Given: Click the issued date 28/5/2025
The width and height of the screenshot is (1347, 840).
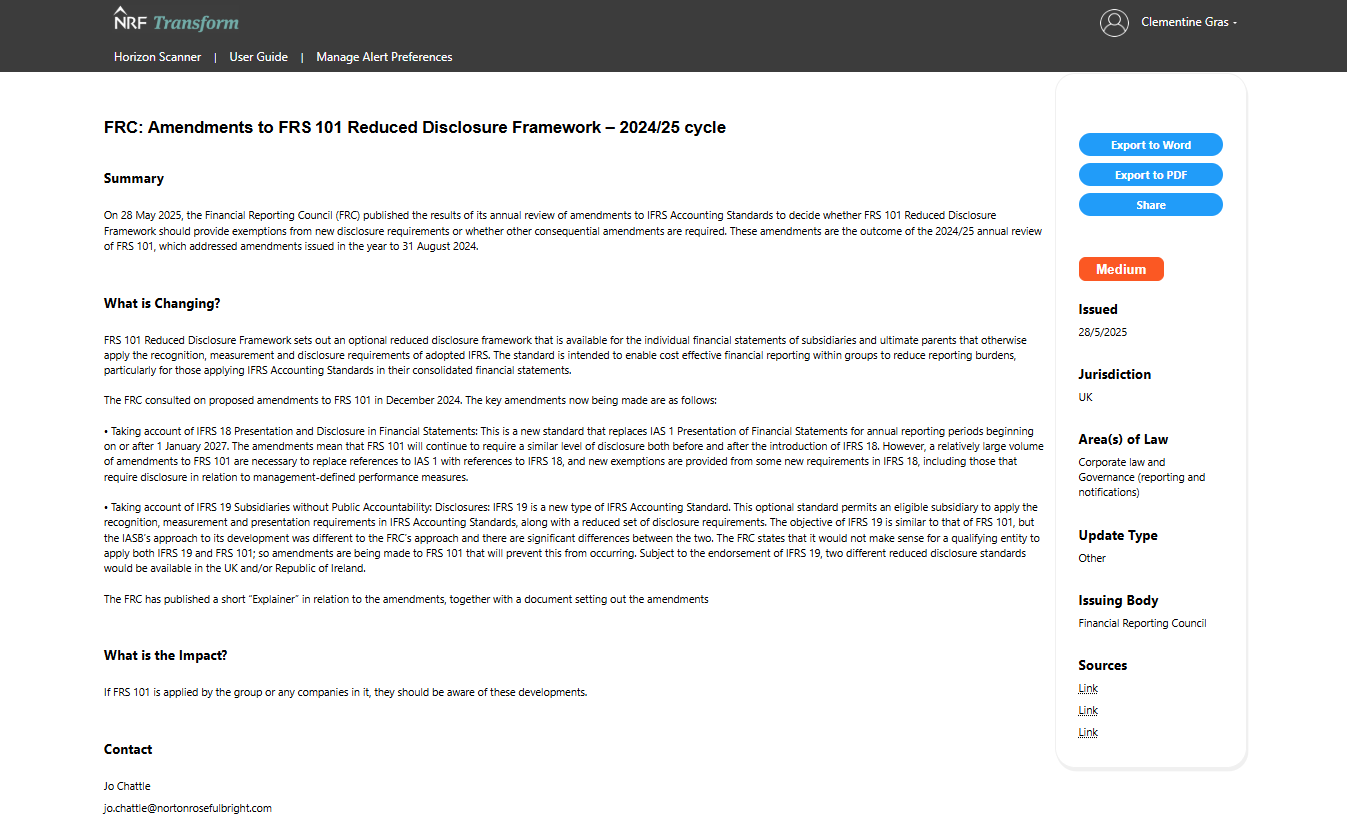Looking at the screenshot, I should pos(1102,332).
